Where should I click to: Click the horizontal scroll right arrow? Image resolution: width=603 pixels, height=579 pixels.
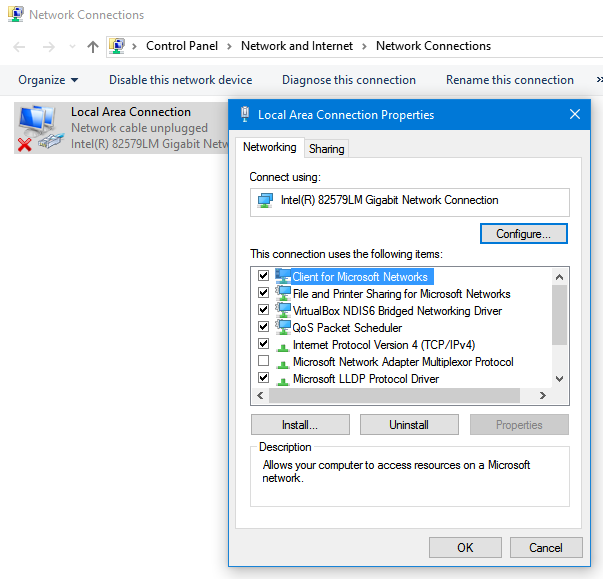[543, 395]
